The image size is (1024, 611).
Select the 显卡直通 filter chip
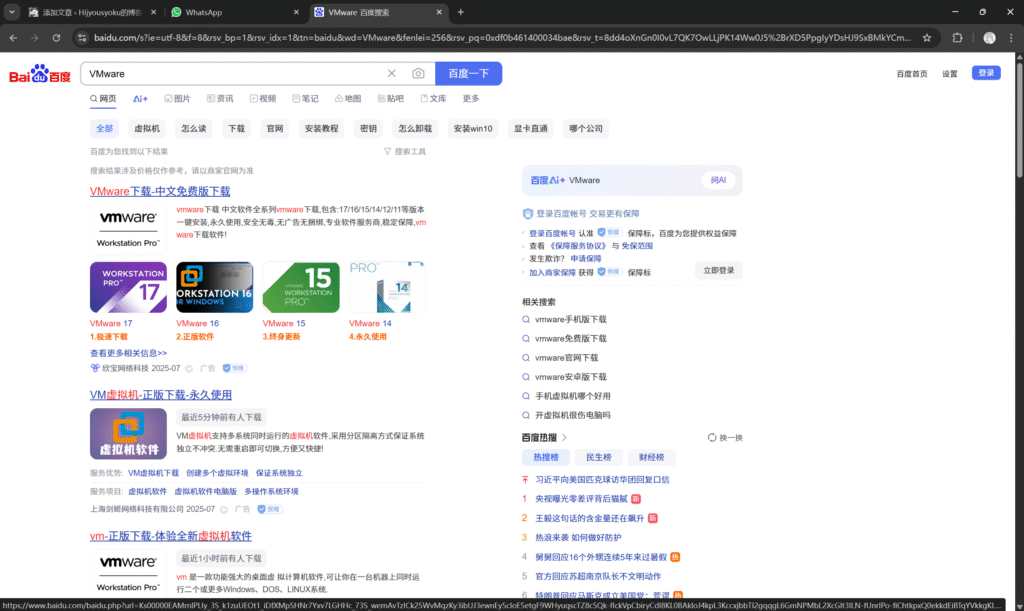click(x=530, y=129)
